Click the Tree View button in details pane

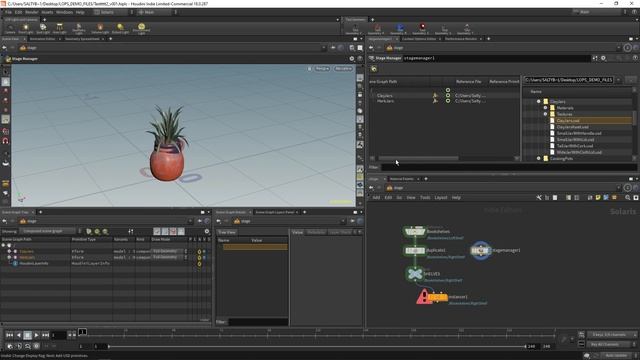[227, 232]
